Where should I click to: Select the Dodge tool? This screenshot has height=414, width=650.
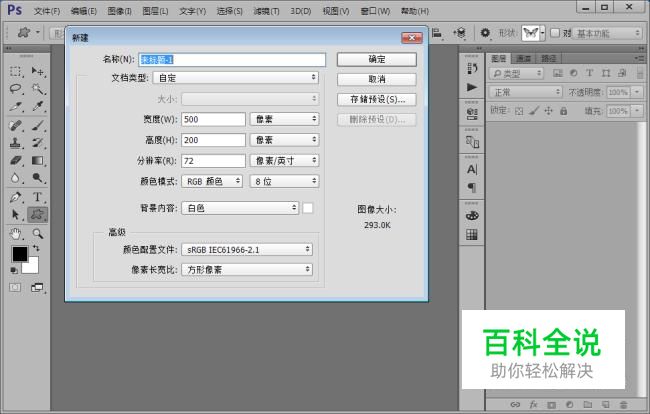click(38, 178)
